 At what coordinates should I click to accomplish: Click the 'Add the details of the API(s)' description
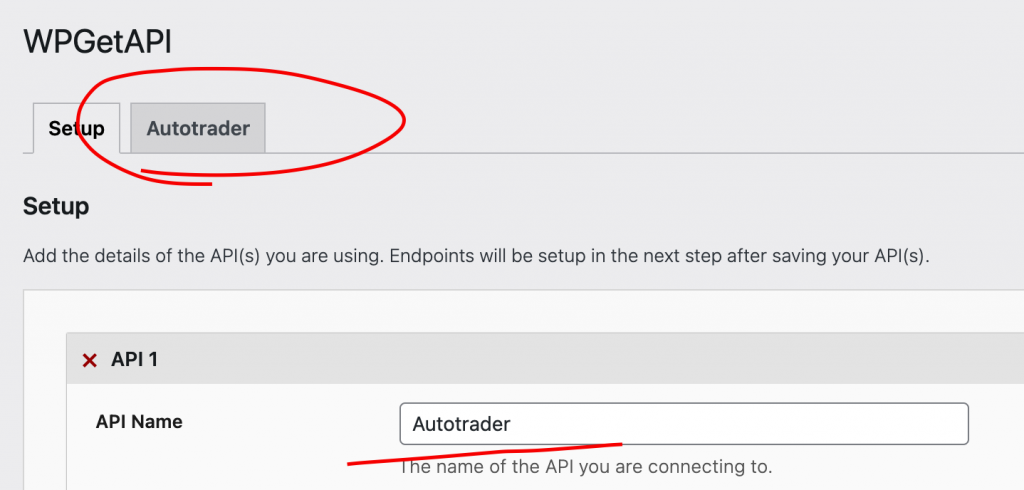click(x=476, y=255)
